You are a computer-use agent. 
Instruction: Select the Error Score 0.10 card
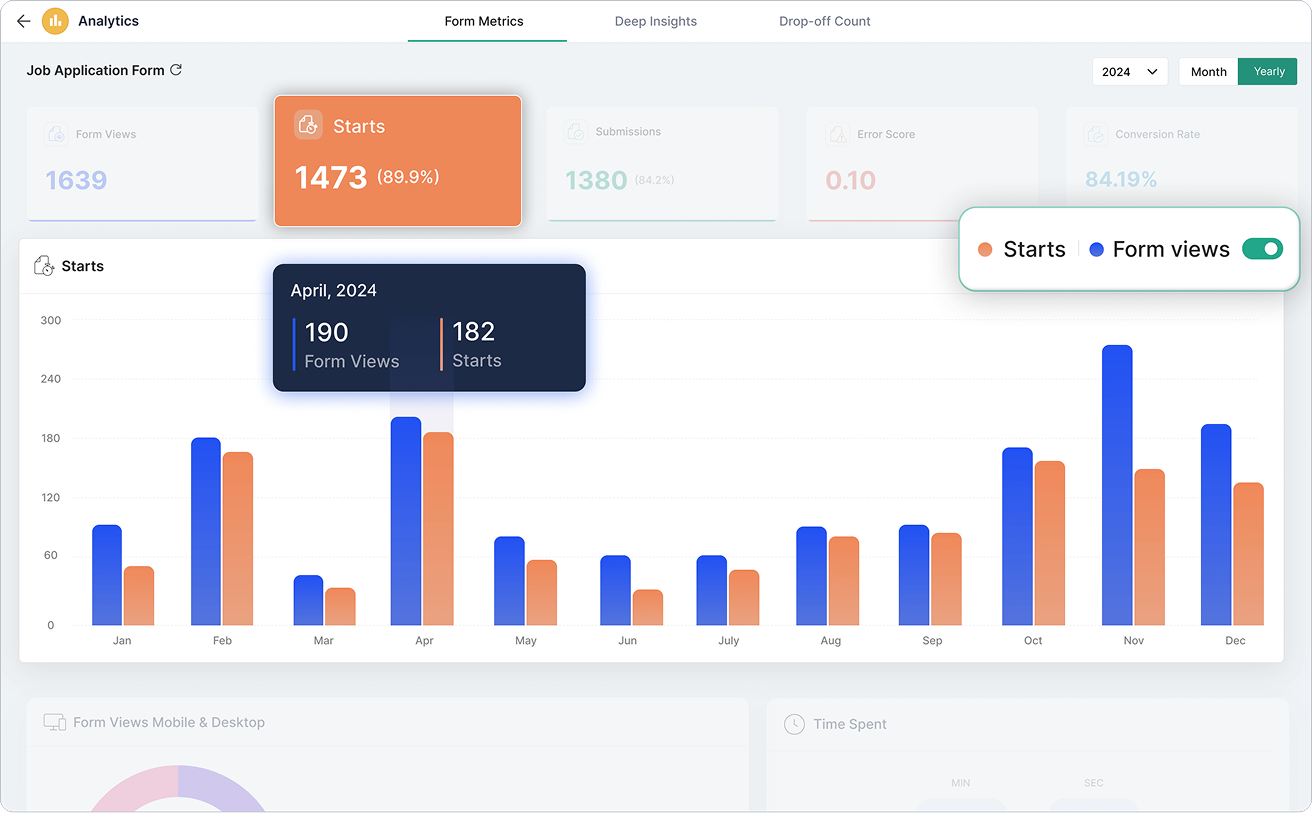click(x=922, y=164)
